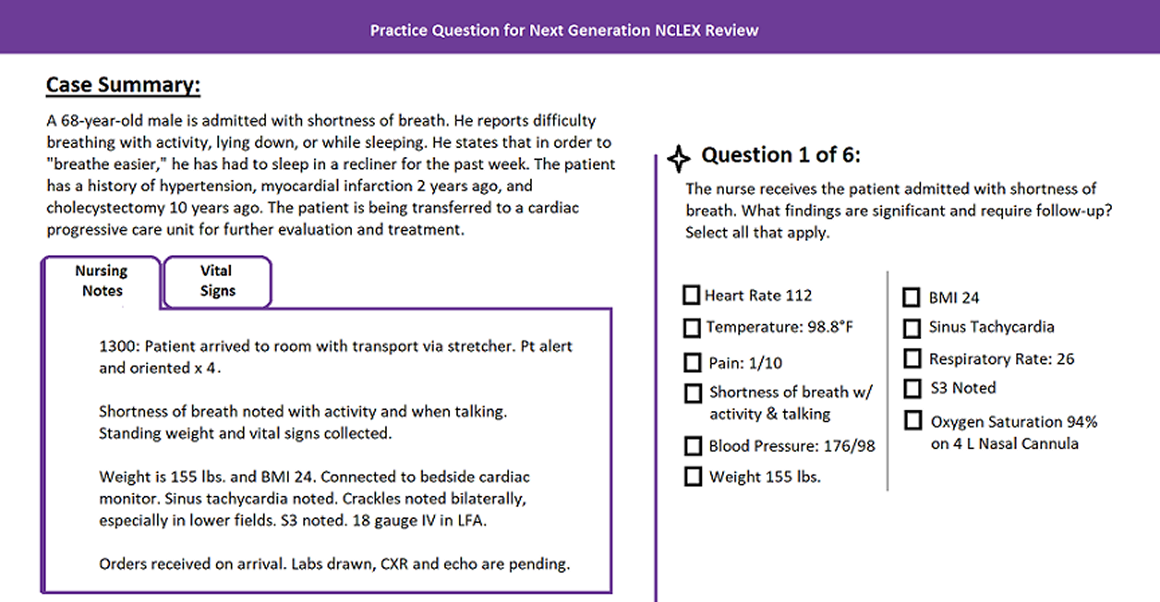
Task: Check Respiratory Rate: 26 checkbox
Action: (x=912, y=358)
